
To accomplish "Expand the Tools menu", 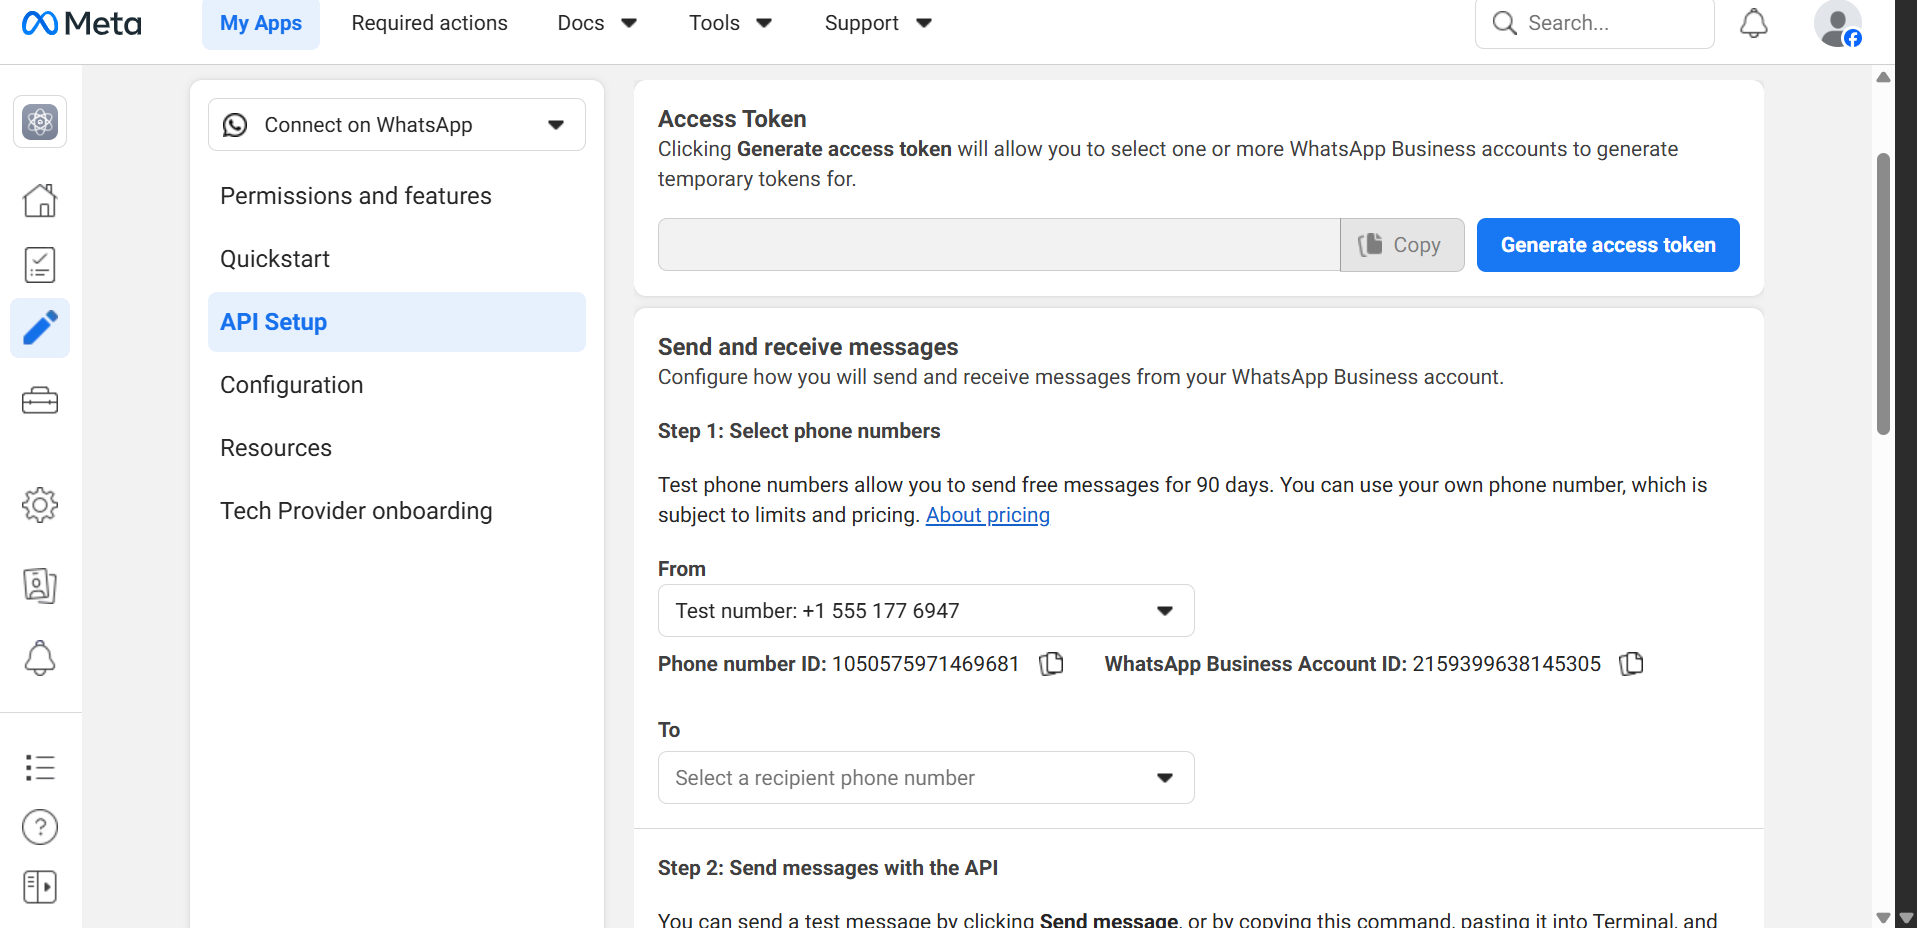I will (x=730, y=23).
